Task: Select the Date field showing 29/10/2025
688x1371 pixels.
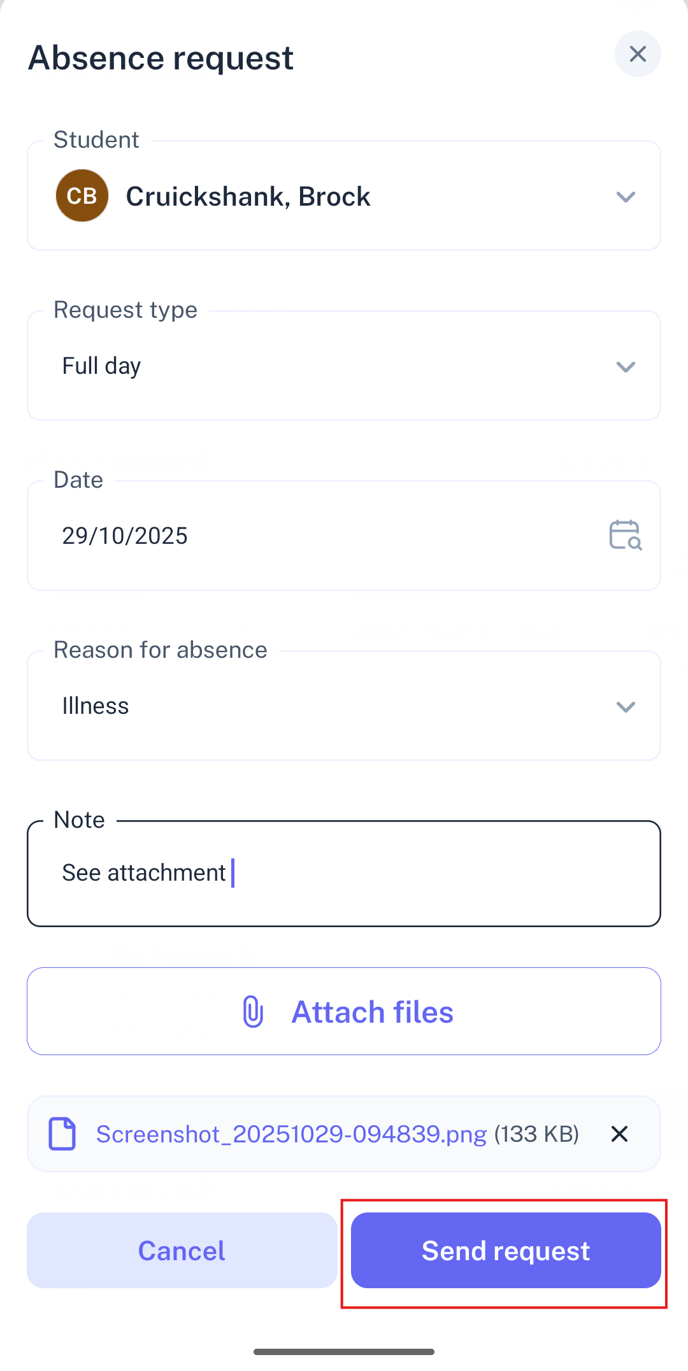Action: click(x=300, y=536)
